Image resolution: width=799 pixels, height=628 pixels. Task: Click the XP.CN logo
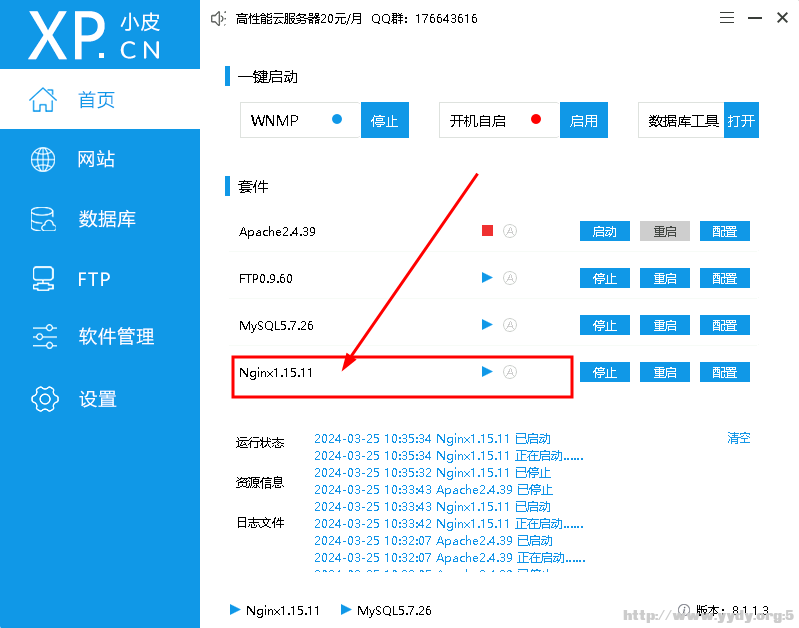[95, 36]
